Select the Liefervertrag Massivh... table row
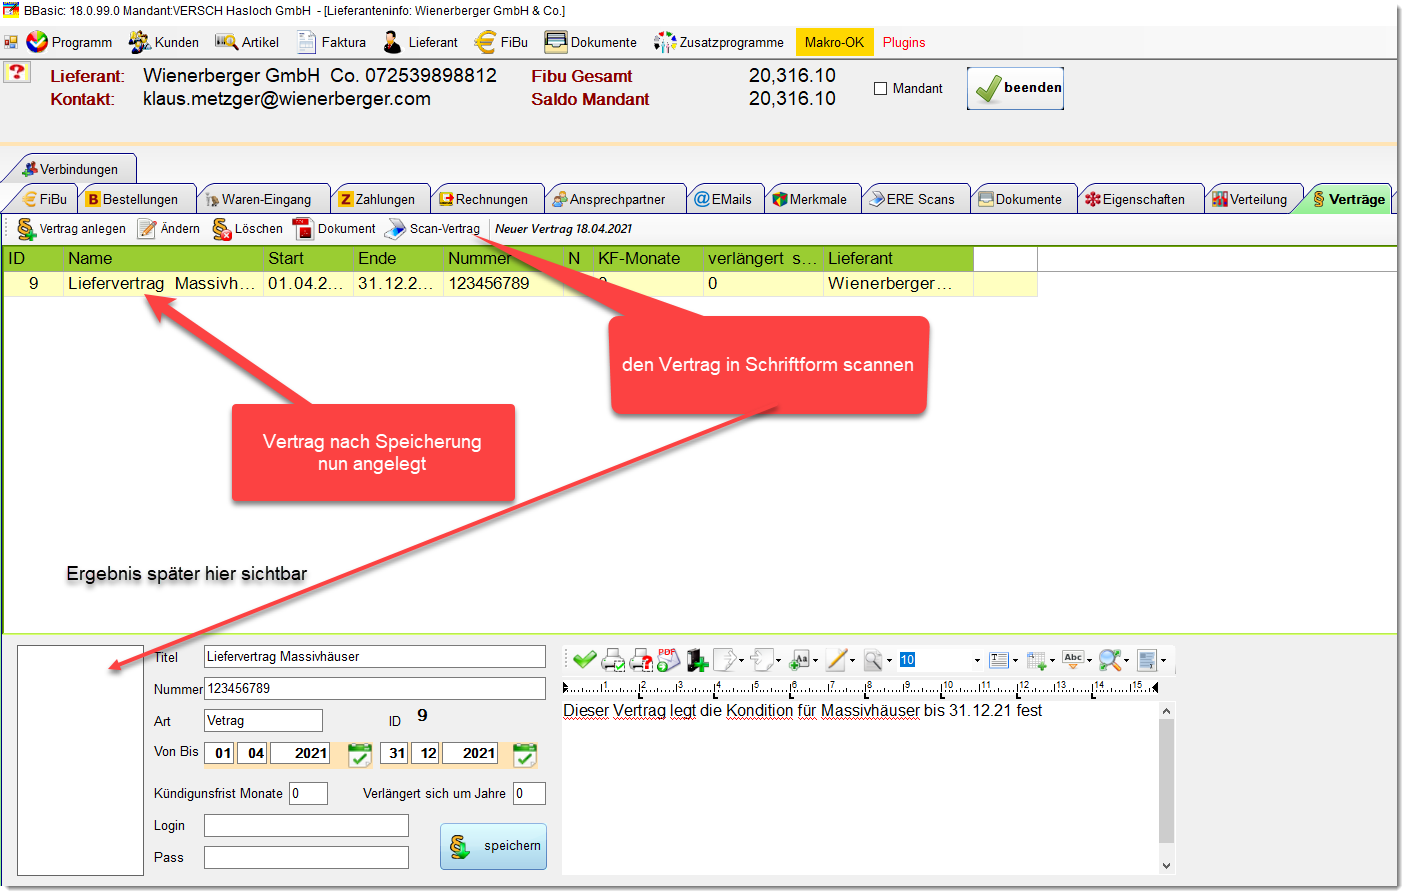Viewport: 1407px width, 896px height. coord(520,284)
